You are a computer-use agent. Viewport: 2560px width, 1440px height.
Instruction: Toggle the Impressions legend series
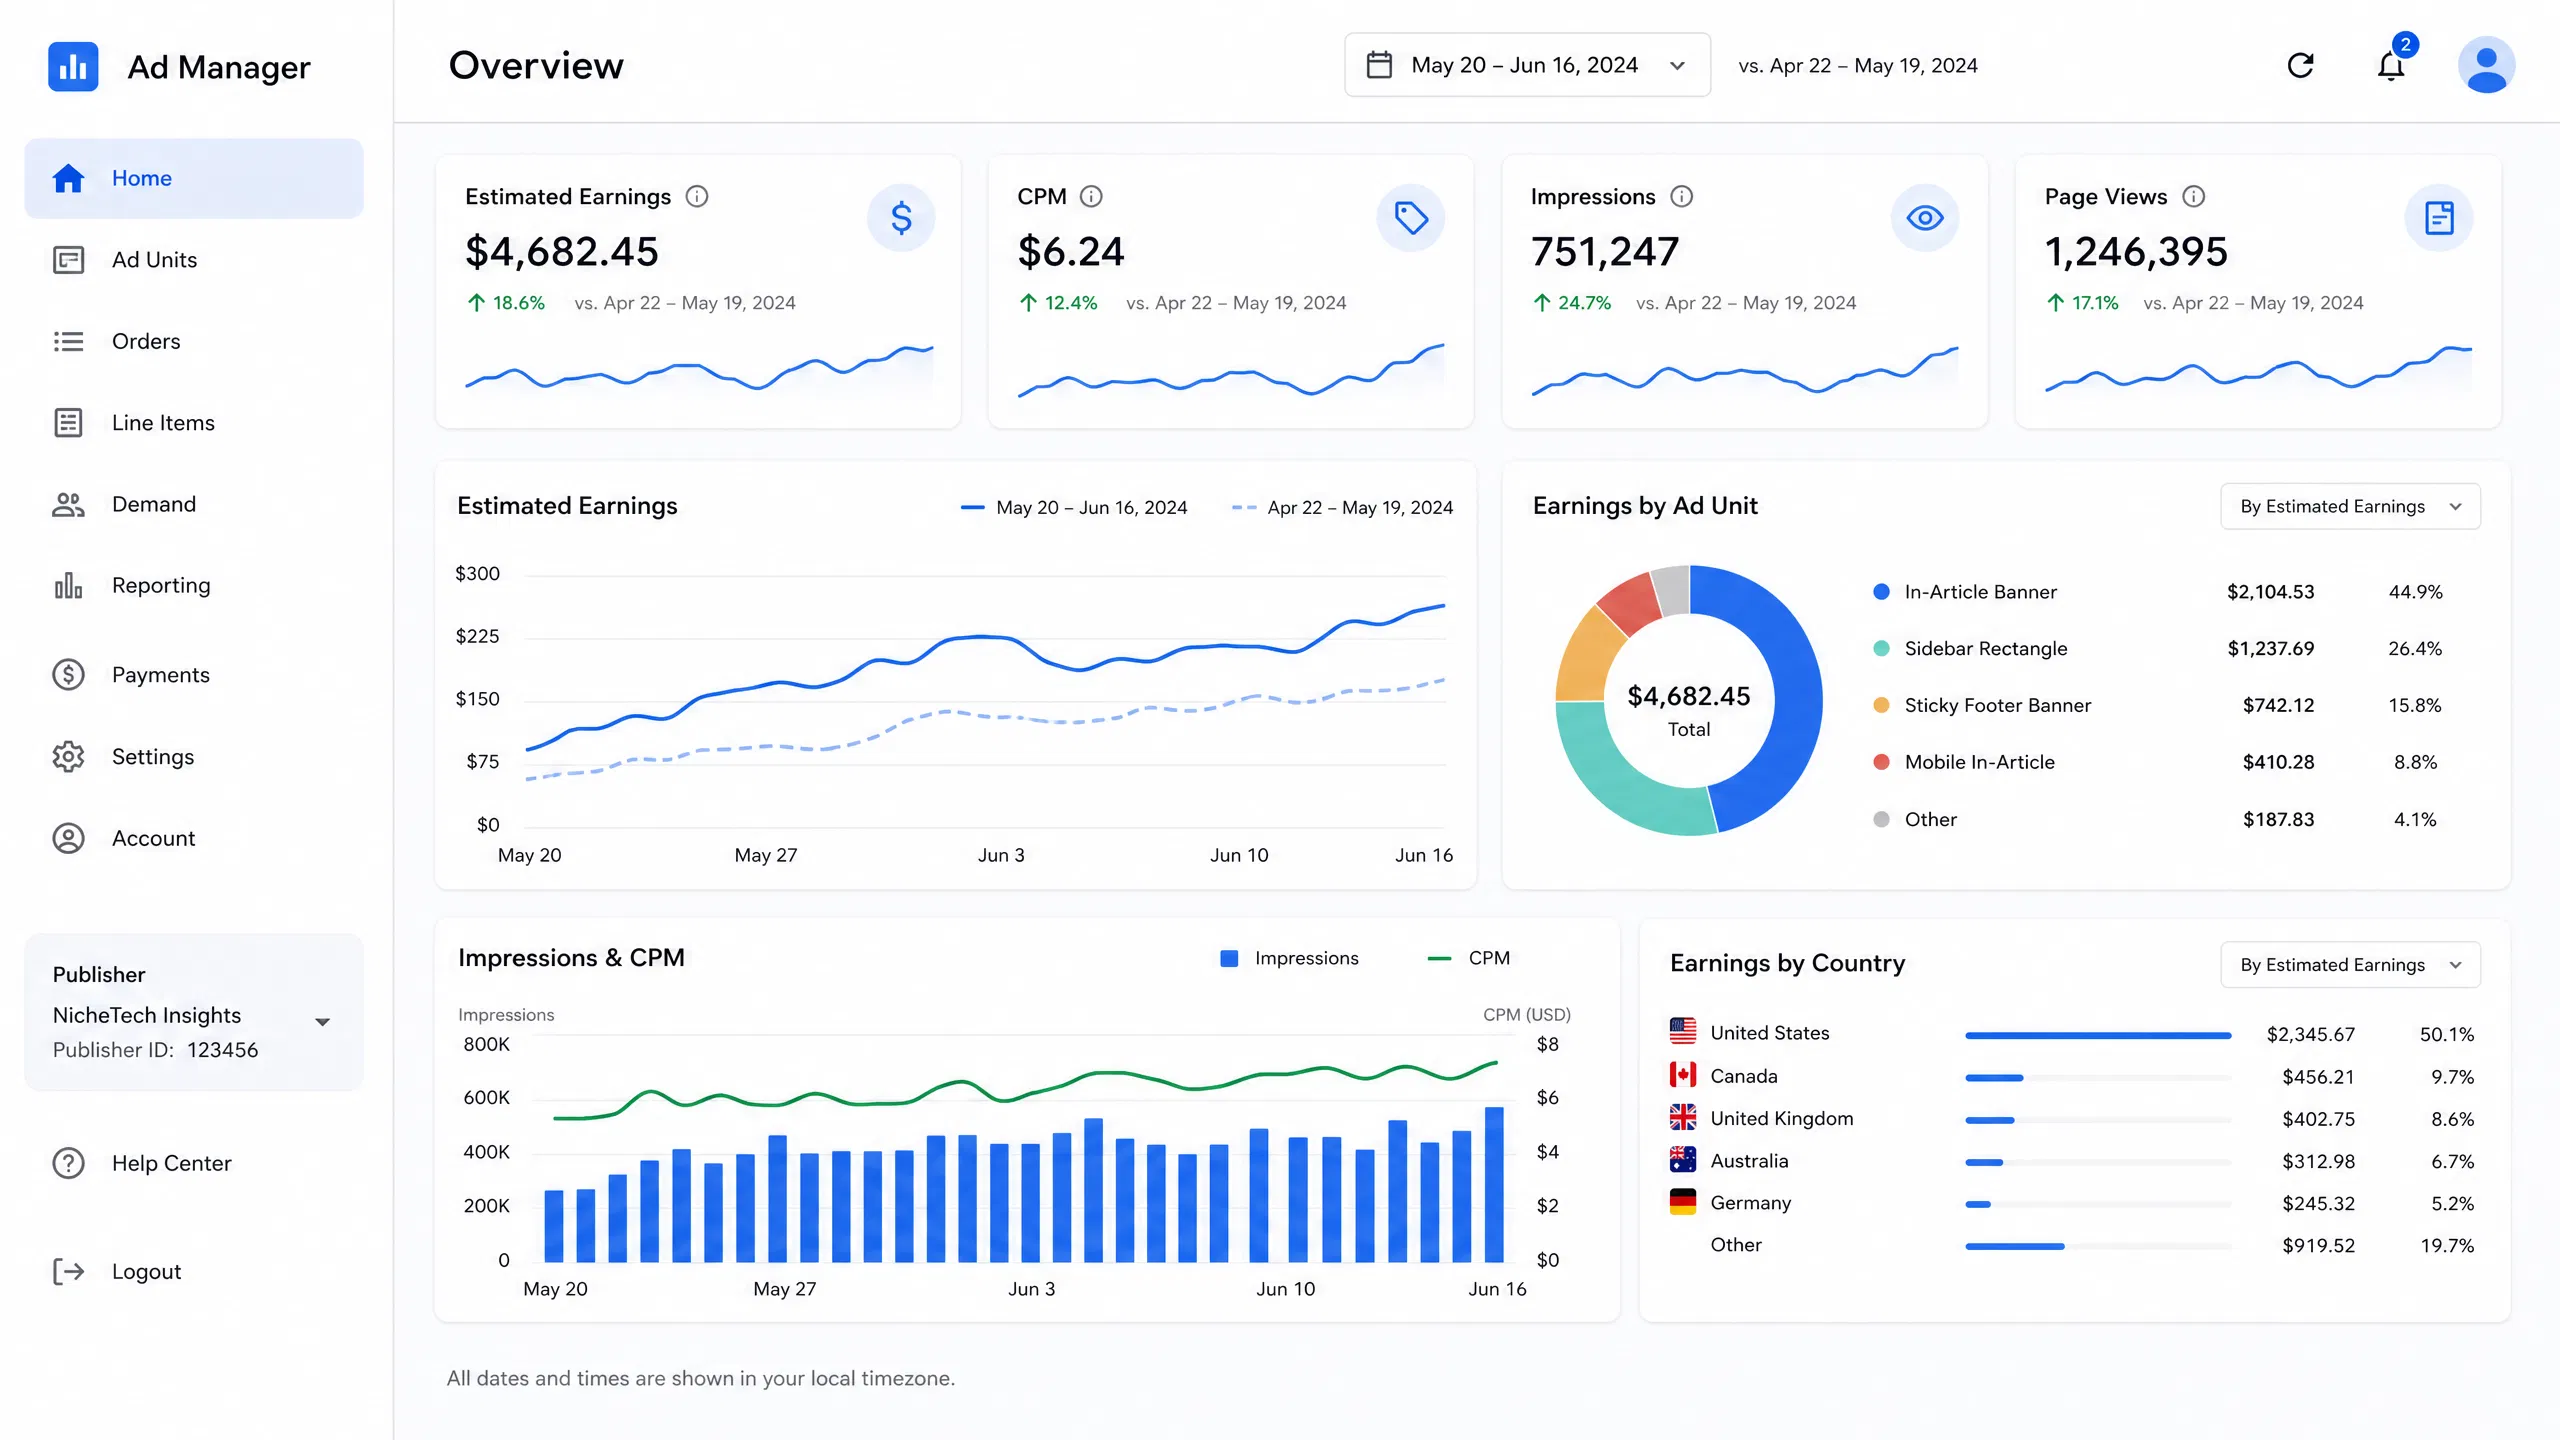[1289, 958]
